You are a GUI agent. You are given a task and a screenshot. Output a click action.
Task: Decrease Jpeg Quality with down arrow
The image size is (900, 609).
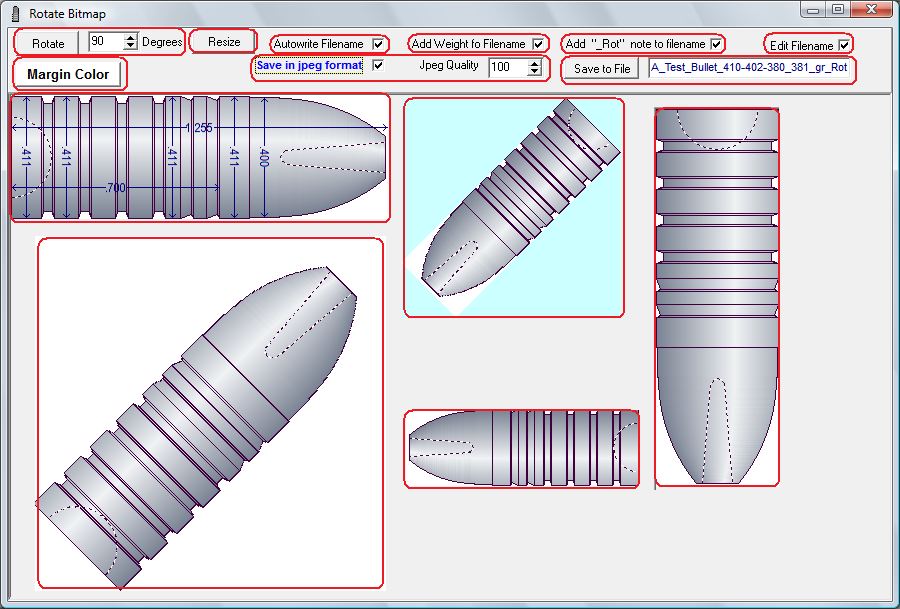[534, 72]
